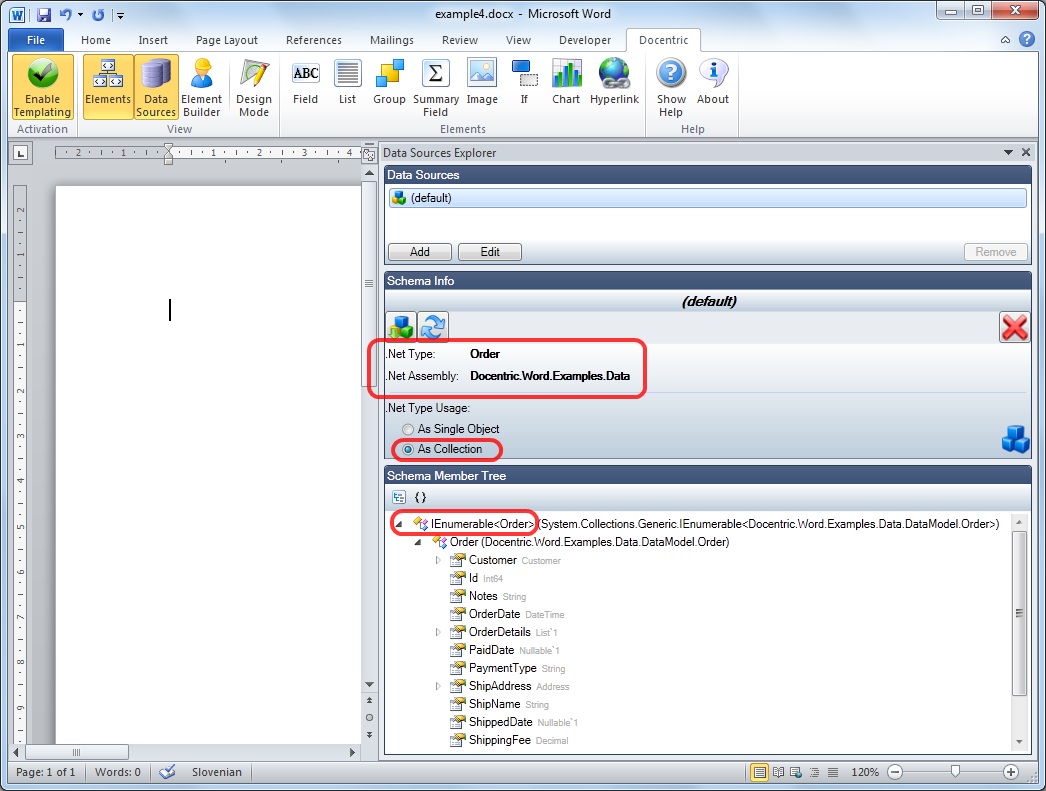Click the Undo icon in quick access toolbar
Screen dimensions: 1046x791
pos(65,14)
